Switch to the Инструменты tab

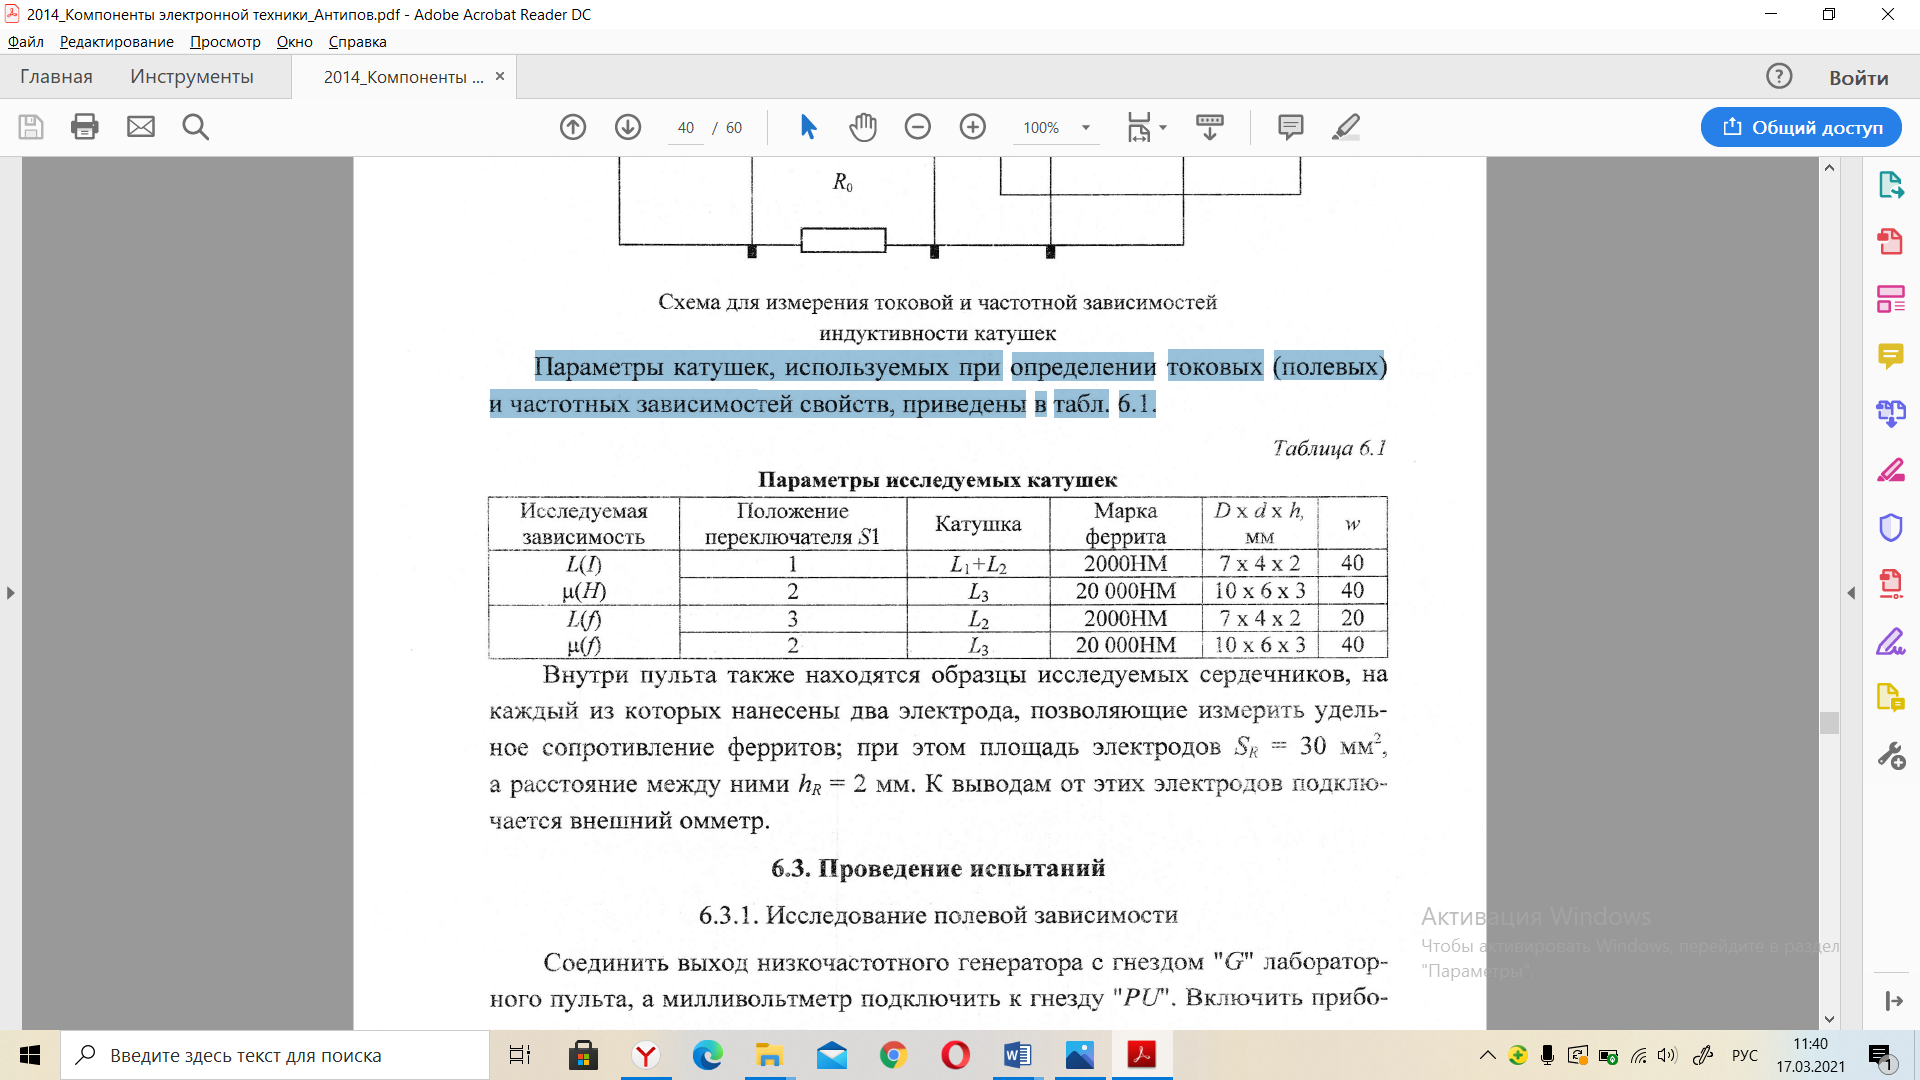[x=192, y=77]
